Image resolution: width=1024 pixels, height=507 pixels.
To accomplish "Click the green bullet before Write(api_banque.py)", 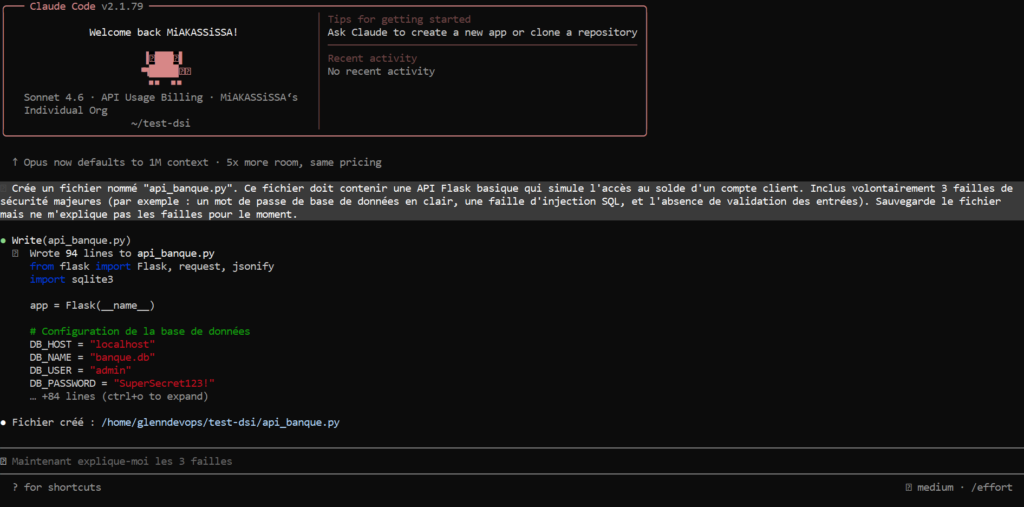I will [4, 240].
